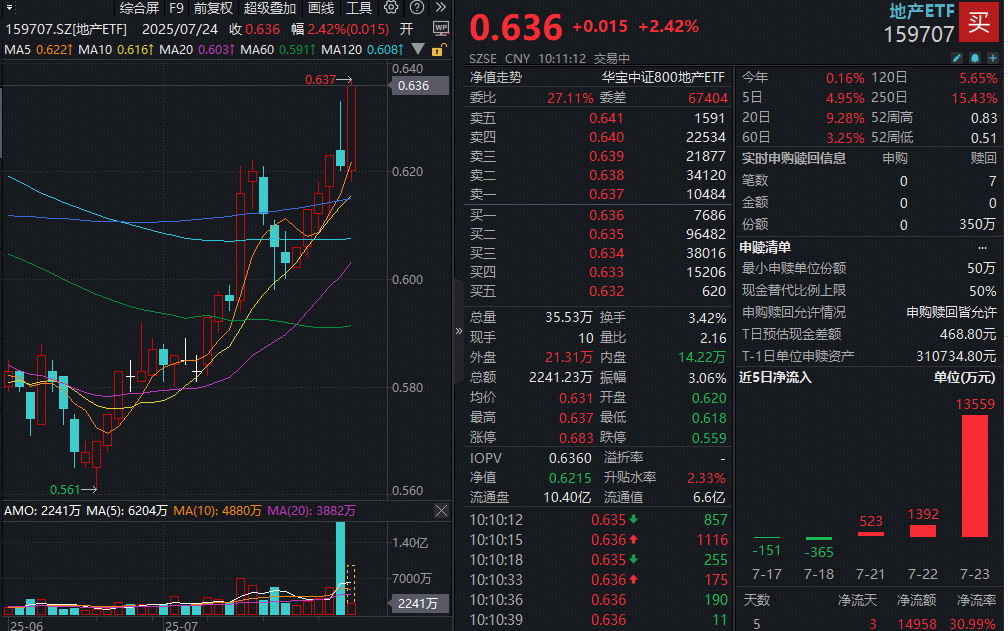The height and width of the screenshot is (631, 1008).
Task: Open the MA settings dropdown triangle
Action: tap(418, 48)
